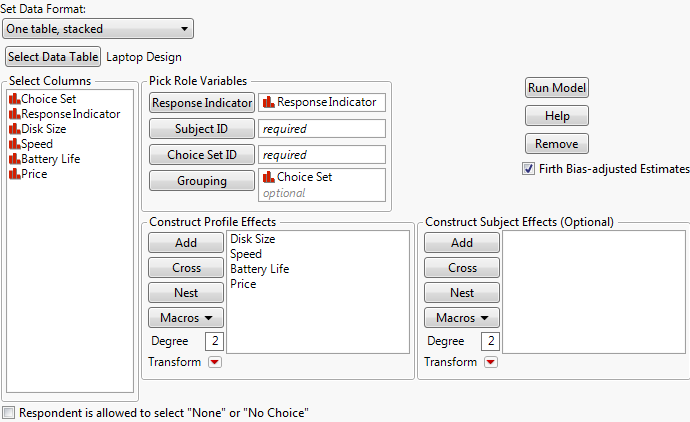Click icon in Response Indicator role box
The image size is (690, 422).
coord(268,102)
